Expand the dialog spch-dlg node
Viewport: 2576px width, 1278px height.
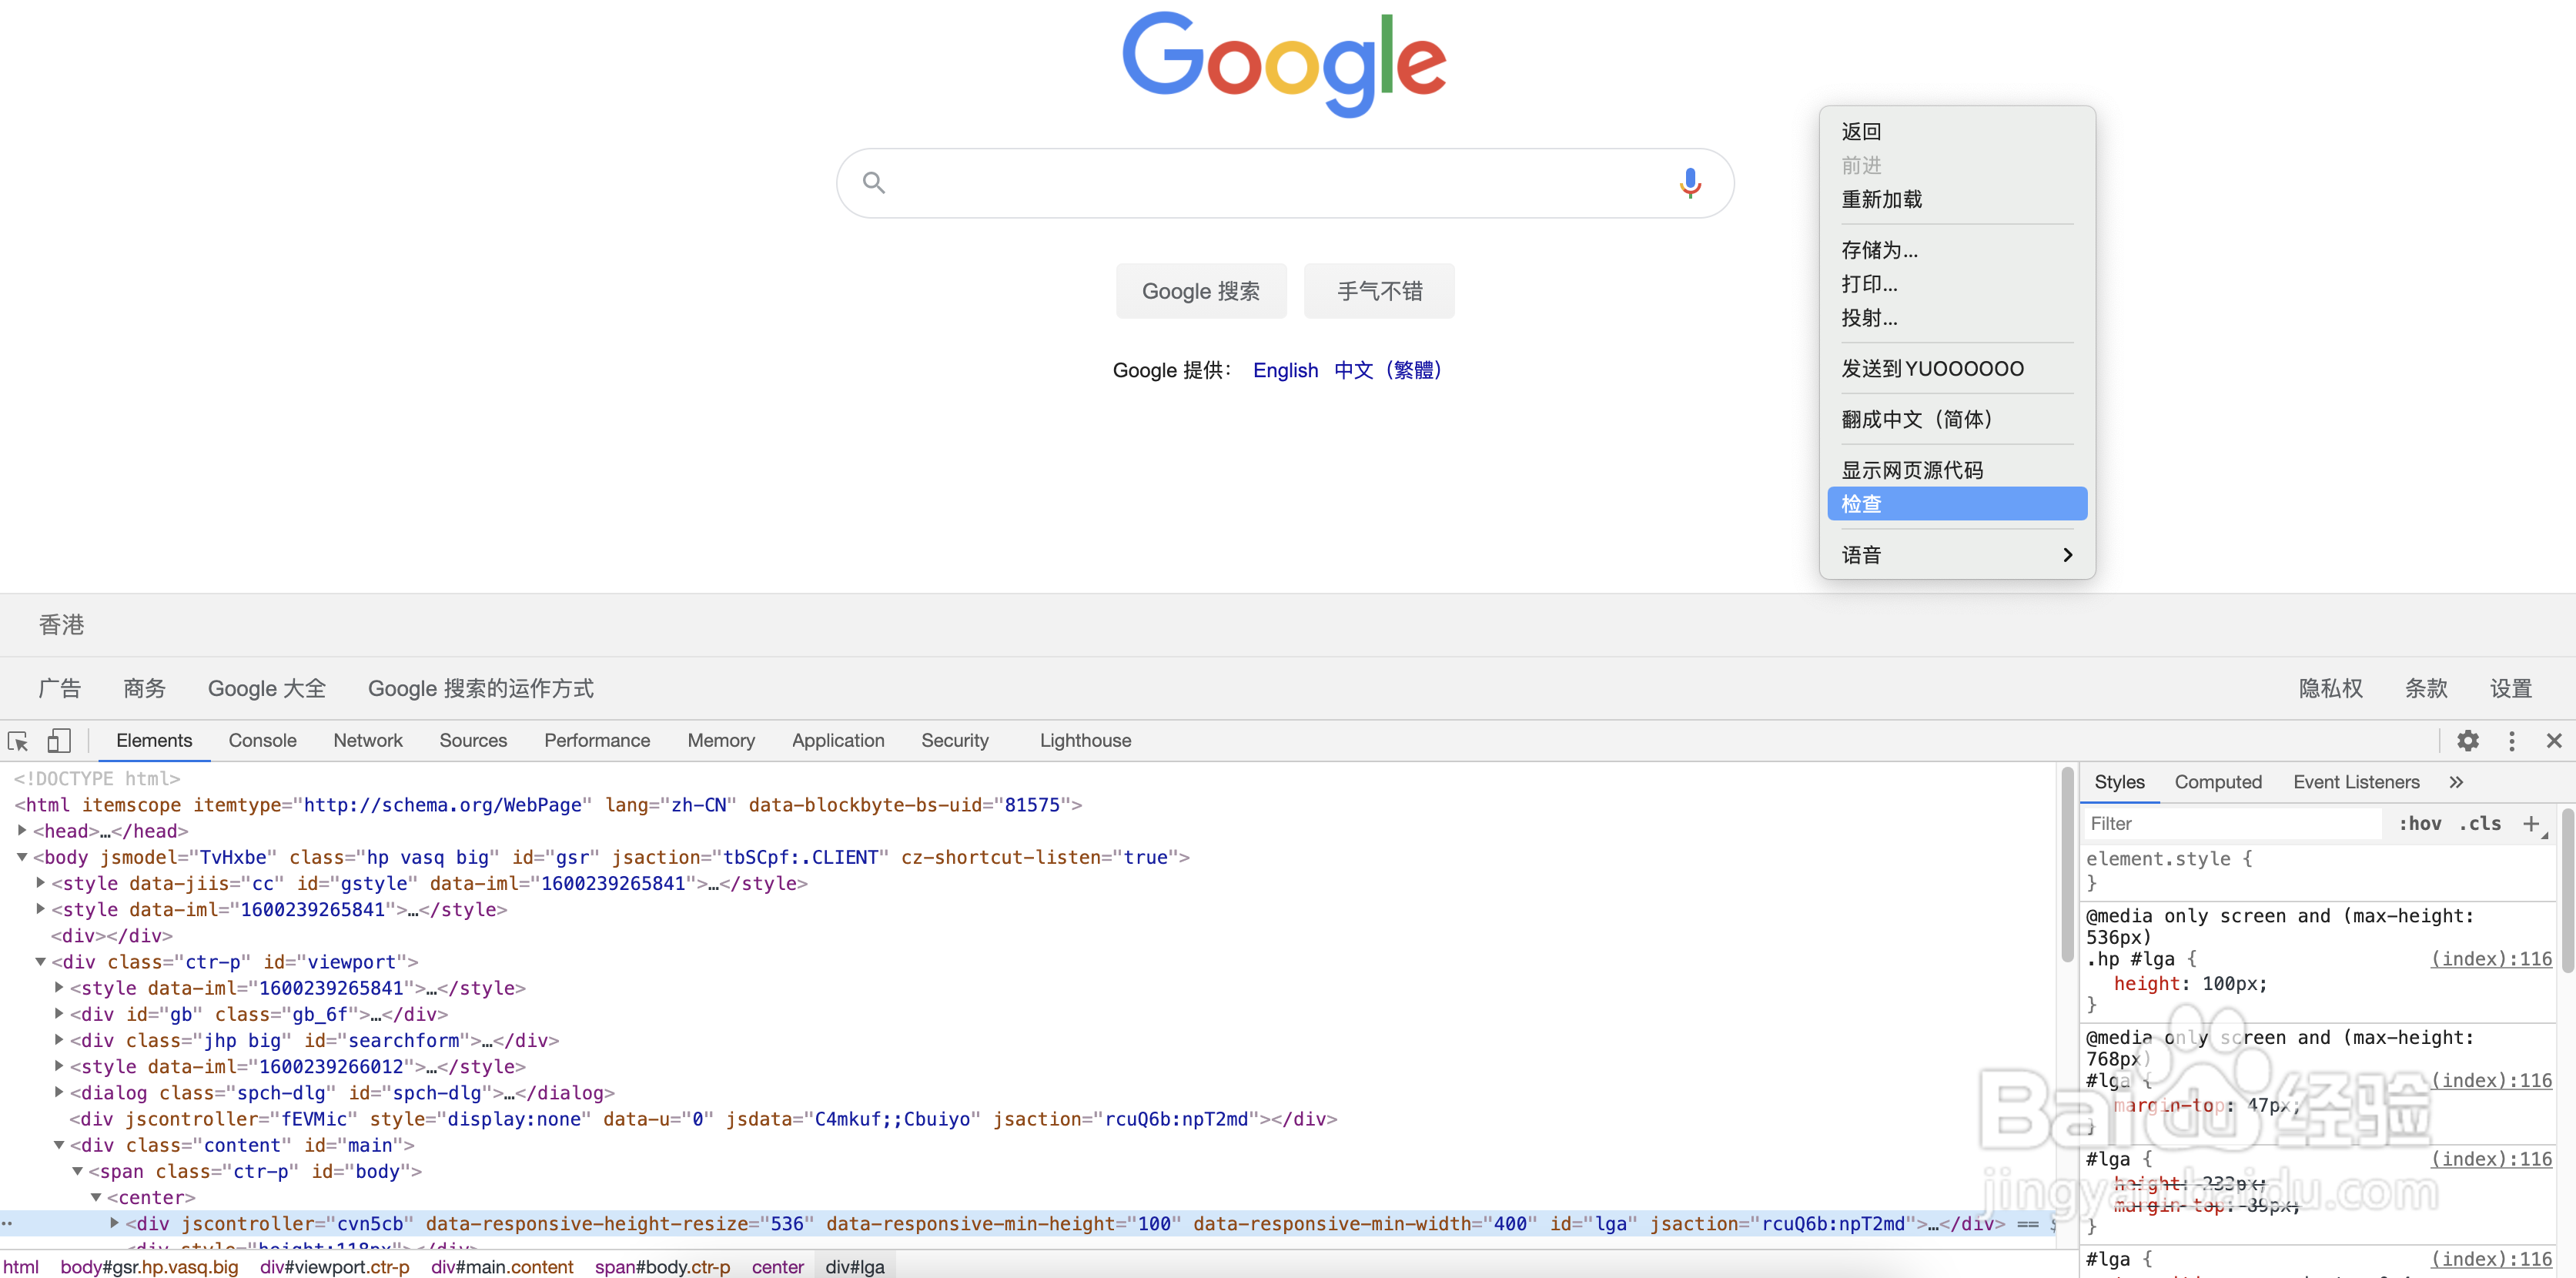click(59, 1092)
